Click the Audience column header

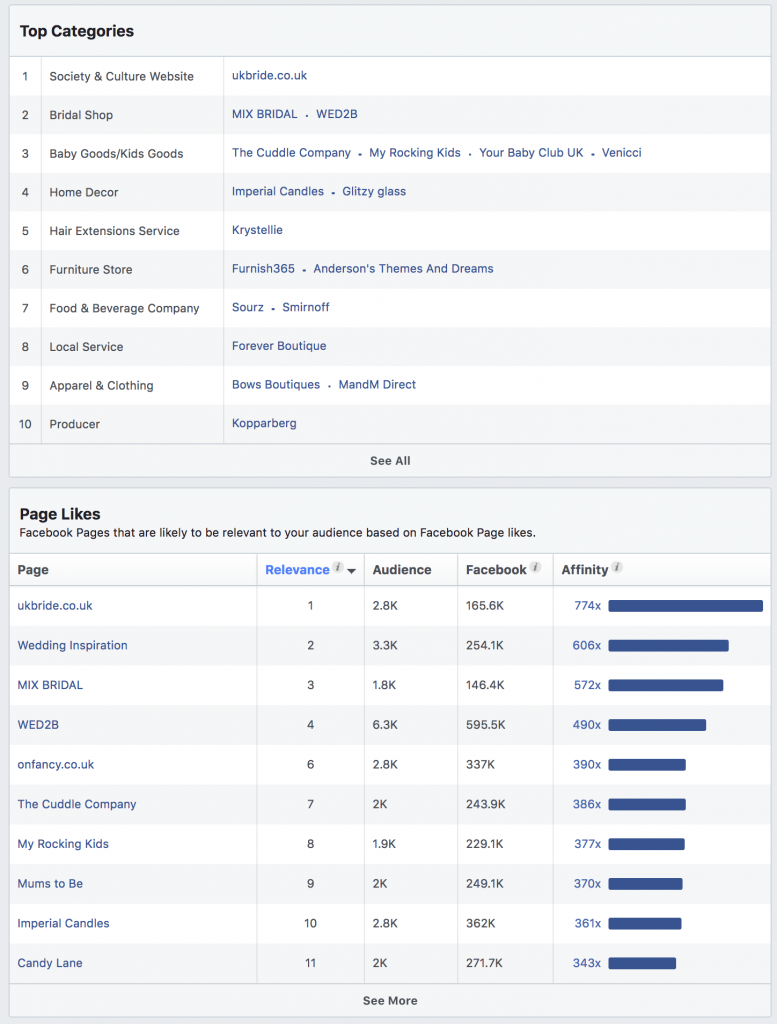[x=402, y=570]
